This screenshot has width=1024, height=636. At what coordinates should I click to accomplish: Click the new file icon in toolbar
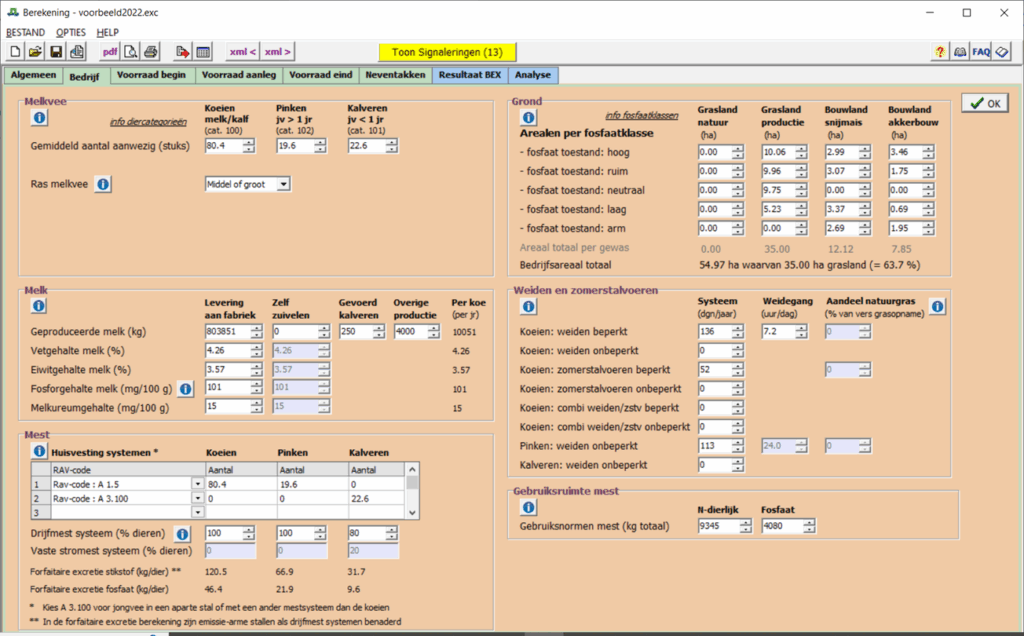click(15, 52)
